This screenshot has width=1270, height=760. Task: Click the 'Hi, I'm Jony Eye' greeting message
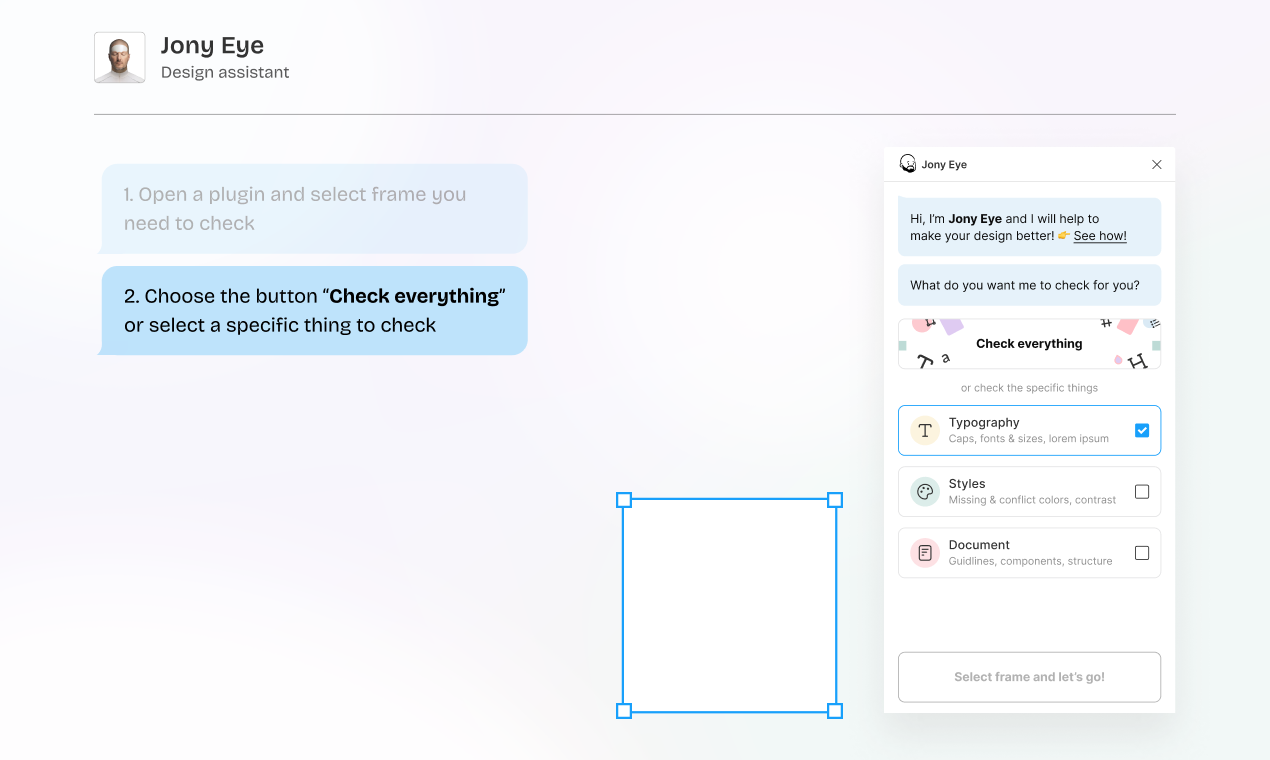(x=1029, y=227)
